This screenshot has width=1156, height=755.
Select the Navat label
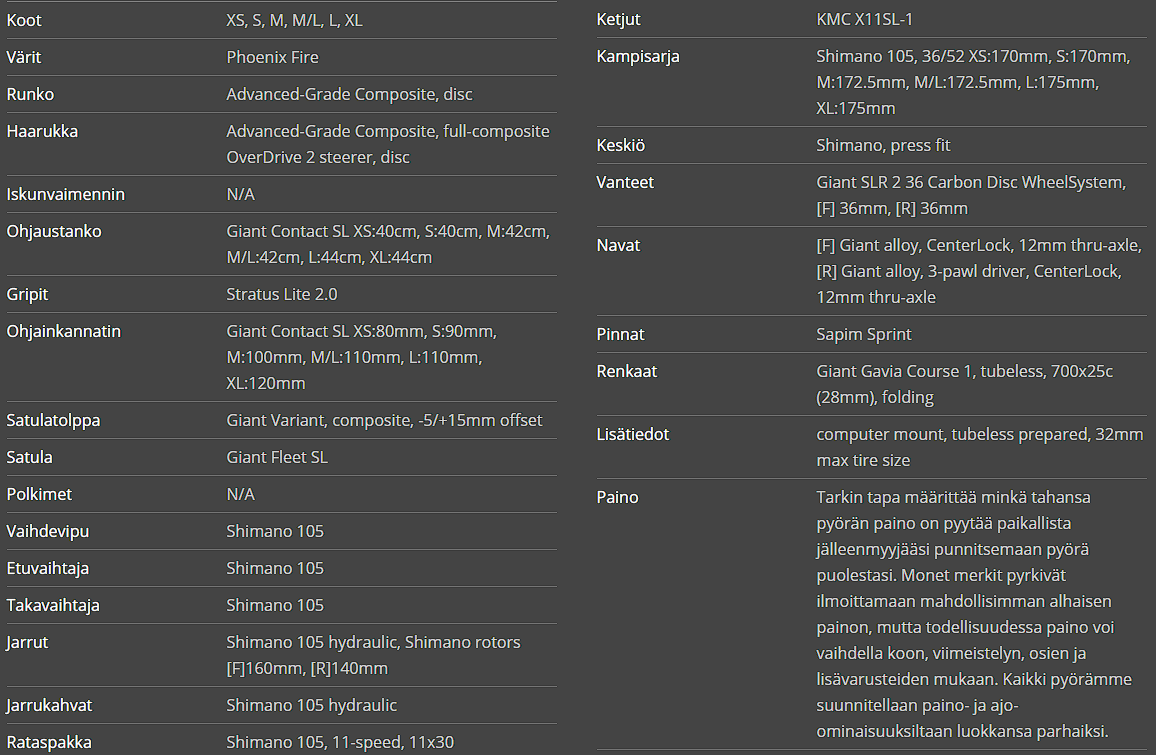click(618, 245)
